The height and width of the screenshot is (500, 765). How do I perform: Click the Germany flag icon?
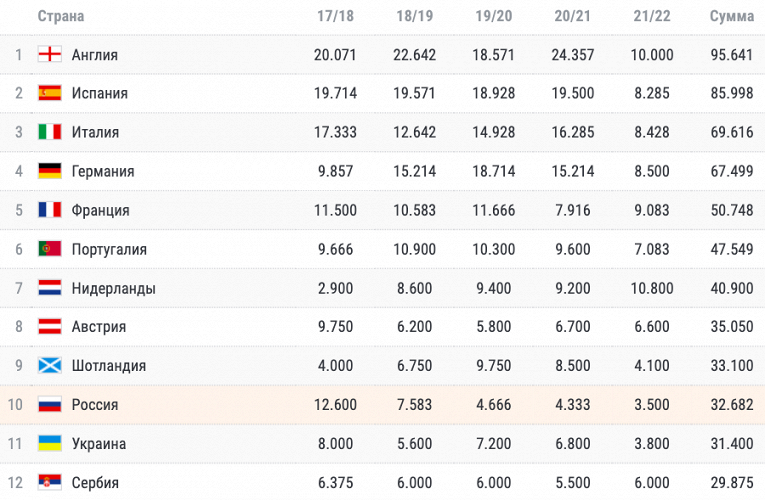point(50,172)
